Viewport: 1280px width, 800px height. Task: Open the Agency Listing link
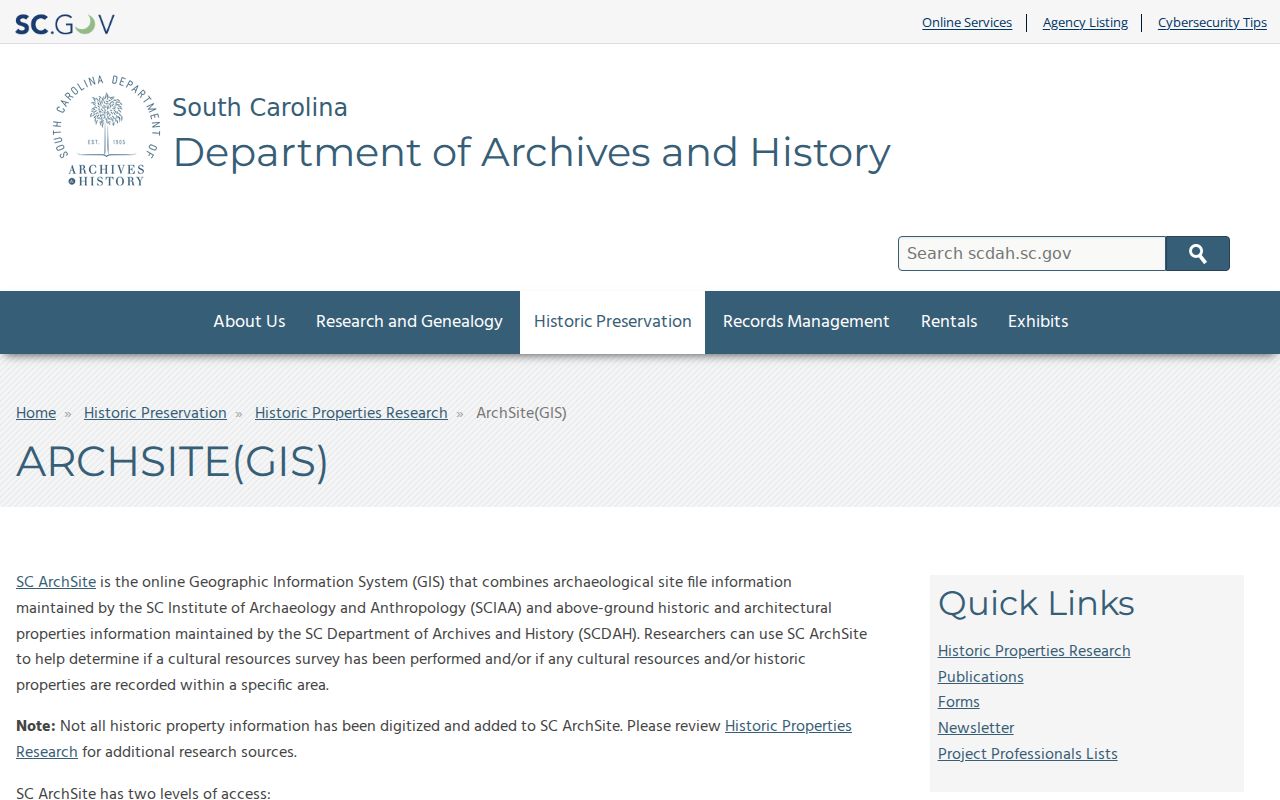click(1085, 22)
